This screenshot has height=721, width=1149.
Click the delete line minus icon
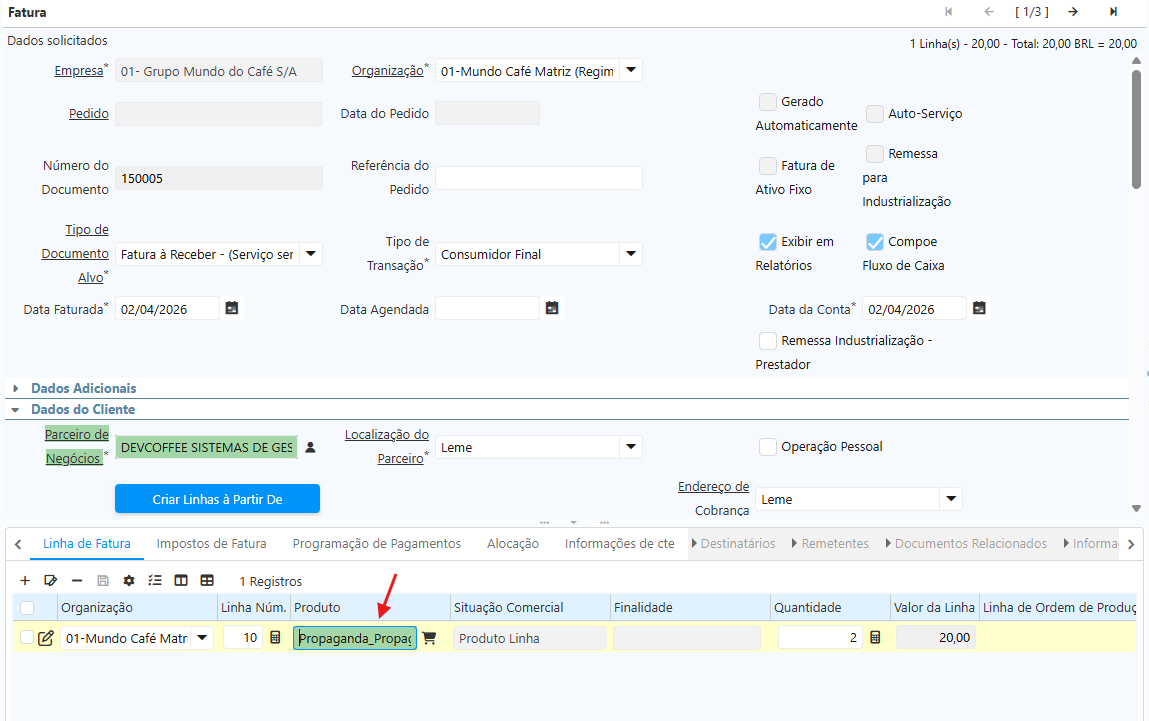[x=77, y=580]
